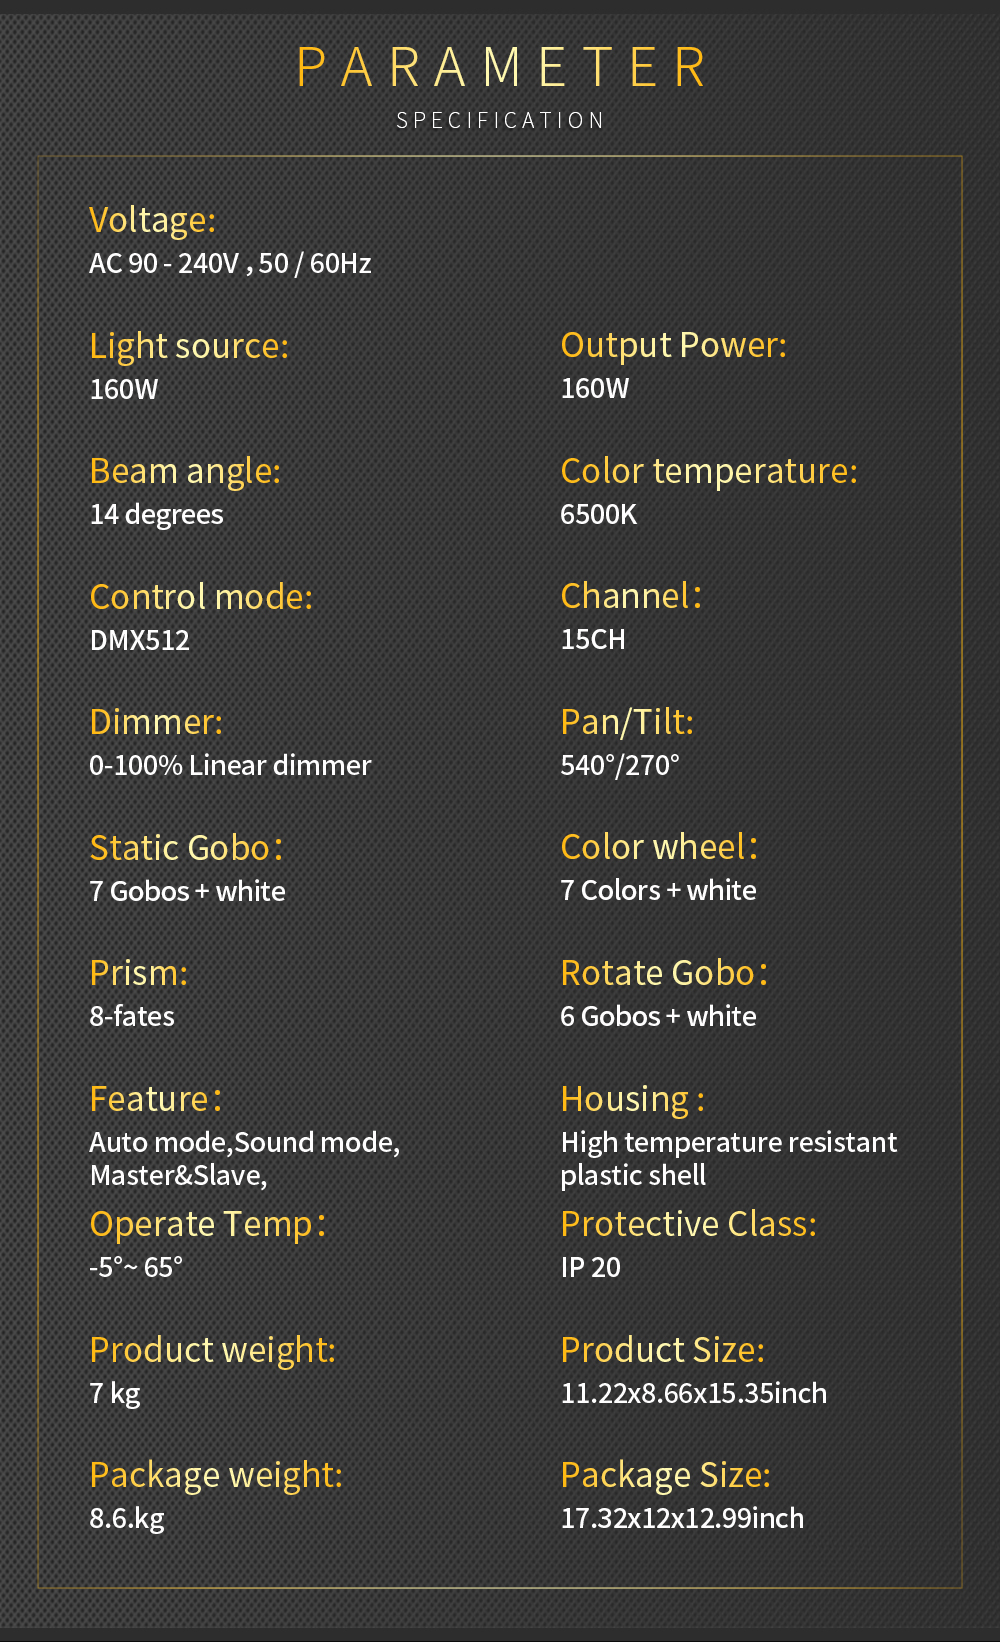Click the Color temperature label
The image size is (1000, 1642).
[x=709, y=471]
